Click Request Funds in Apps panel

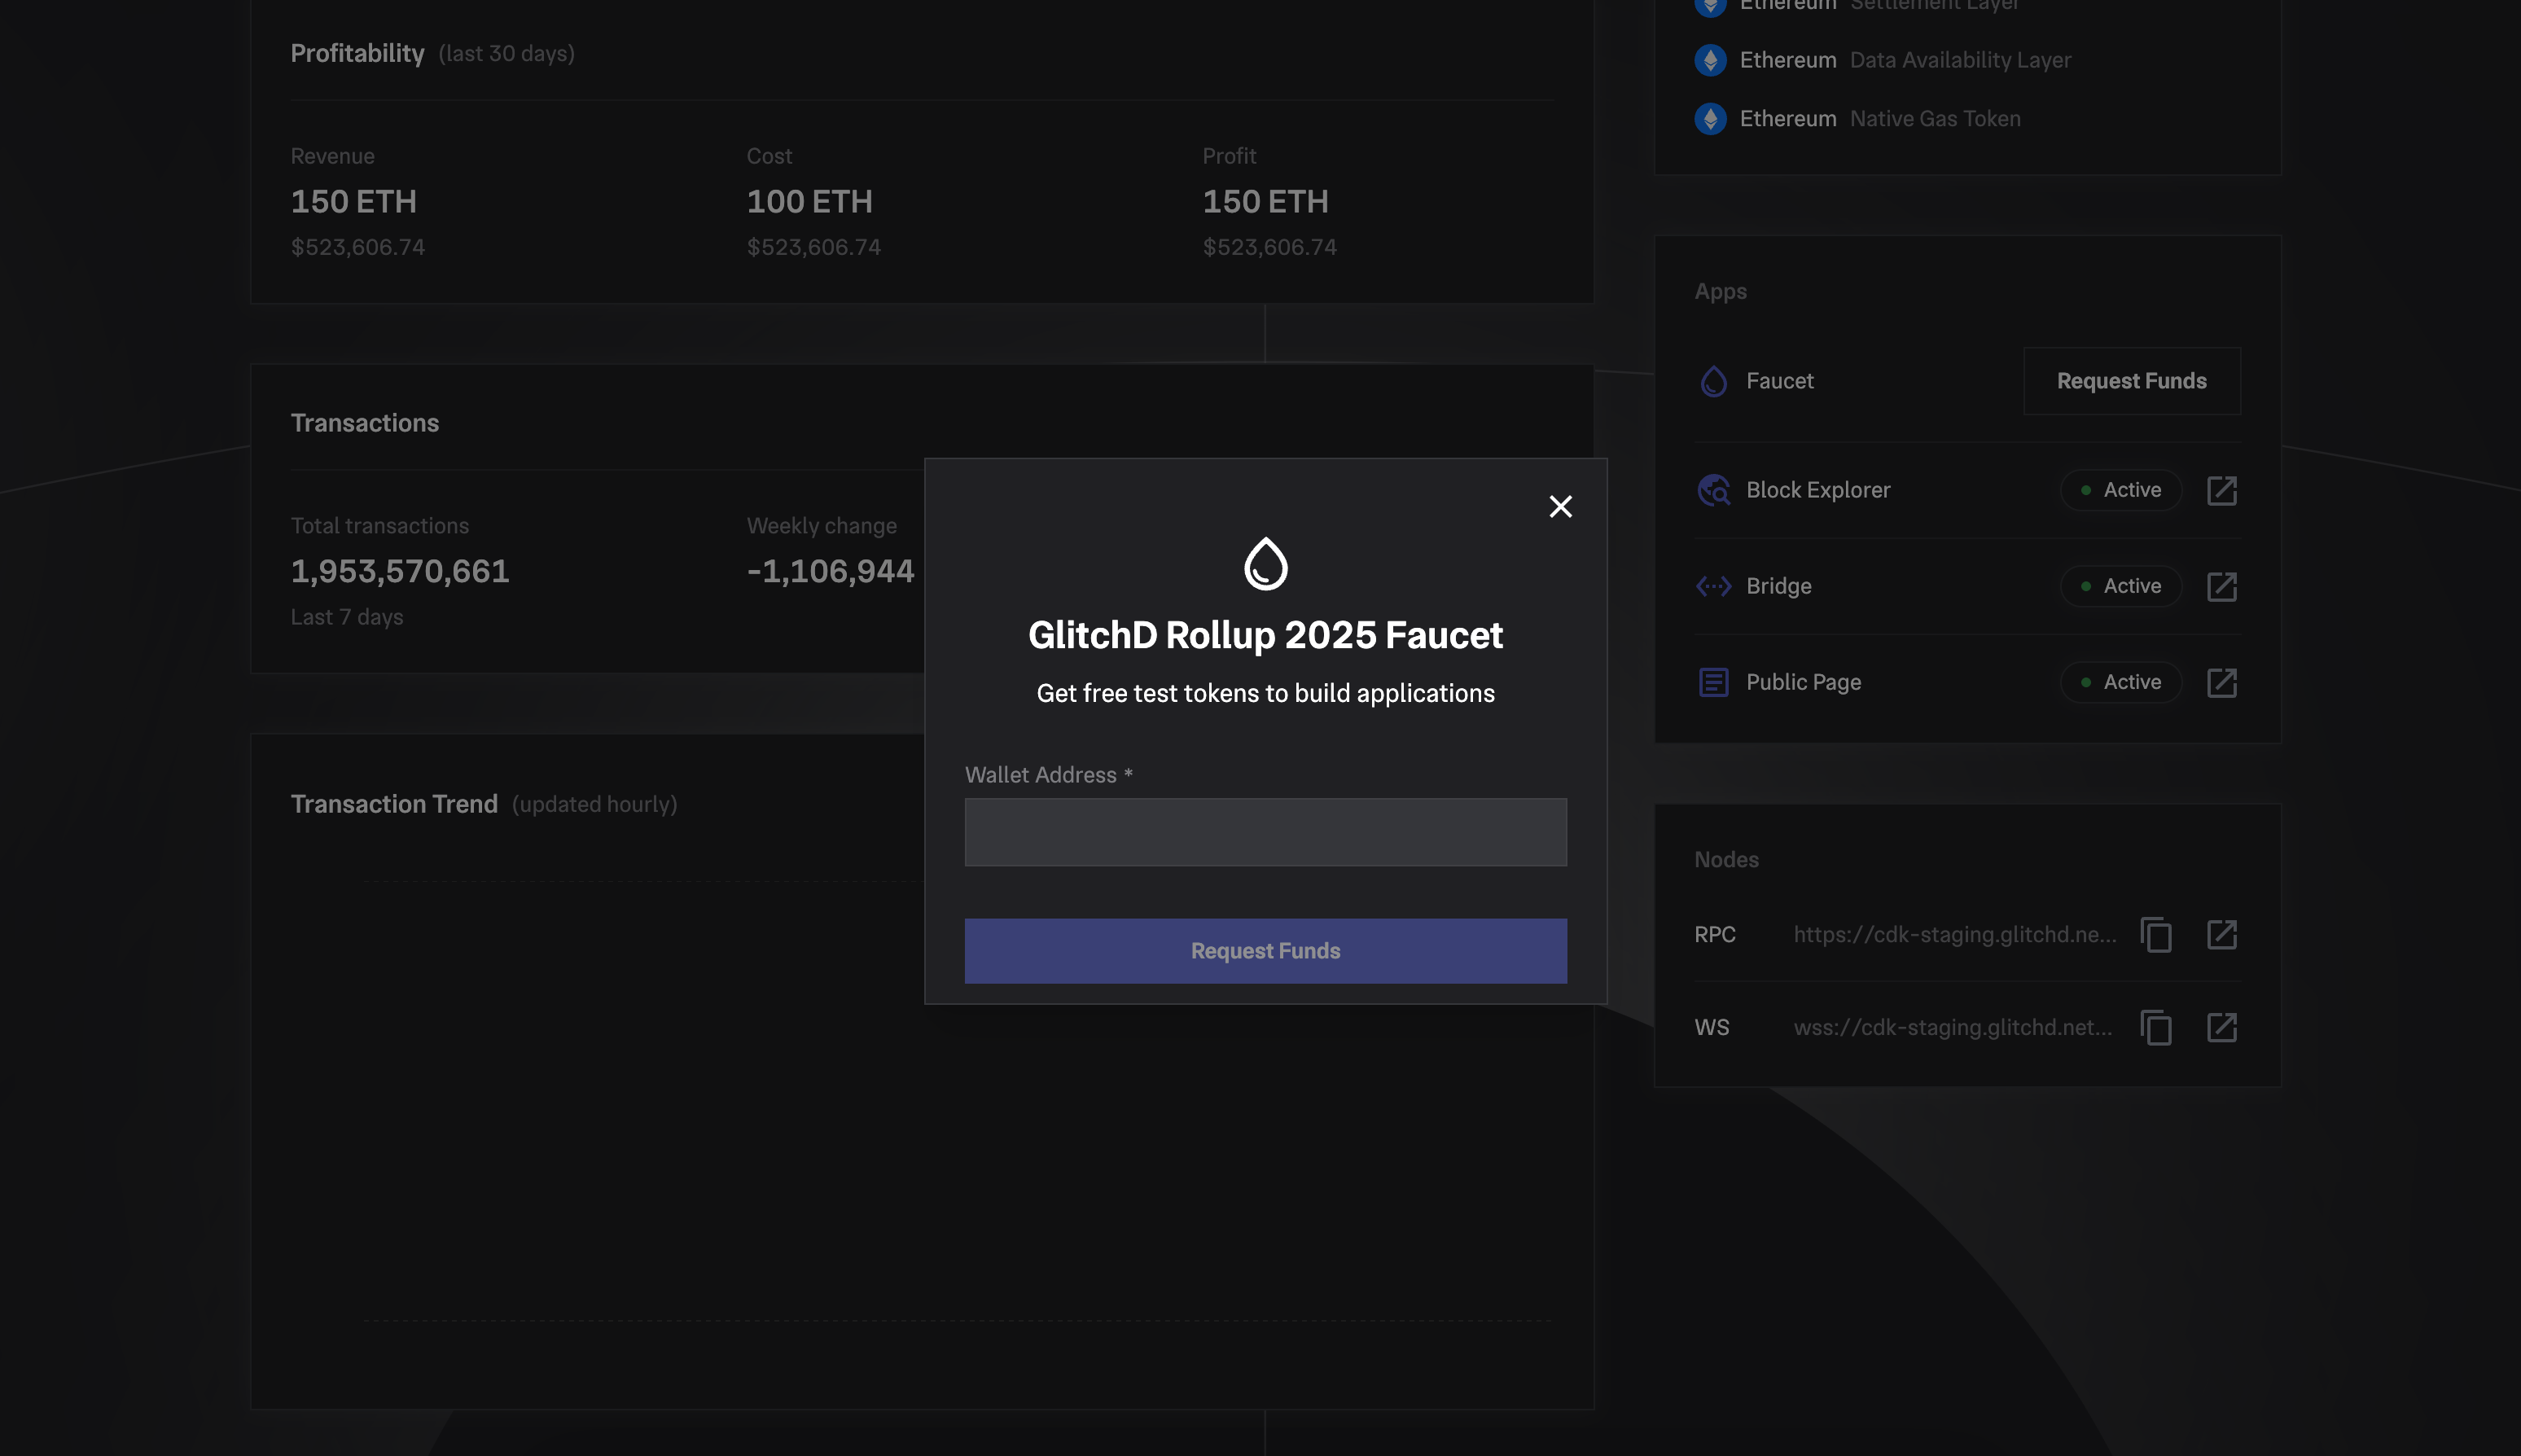(2131, 381)
